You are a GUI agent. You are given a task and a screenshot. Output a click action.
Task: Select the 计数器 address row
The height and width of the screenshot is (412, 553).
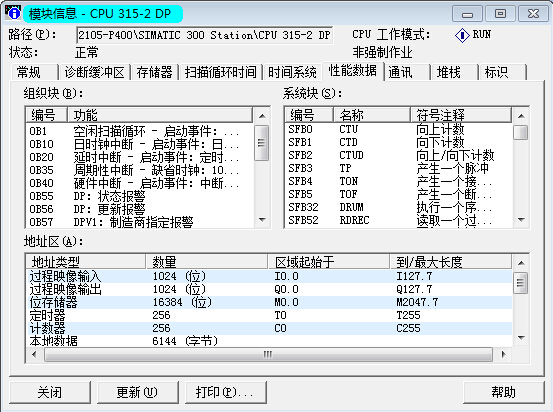tap(269, 328)
